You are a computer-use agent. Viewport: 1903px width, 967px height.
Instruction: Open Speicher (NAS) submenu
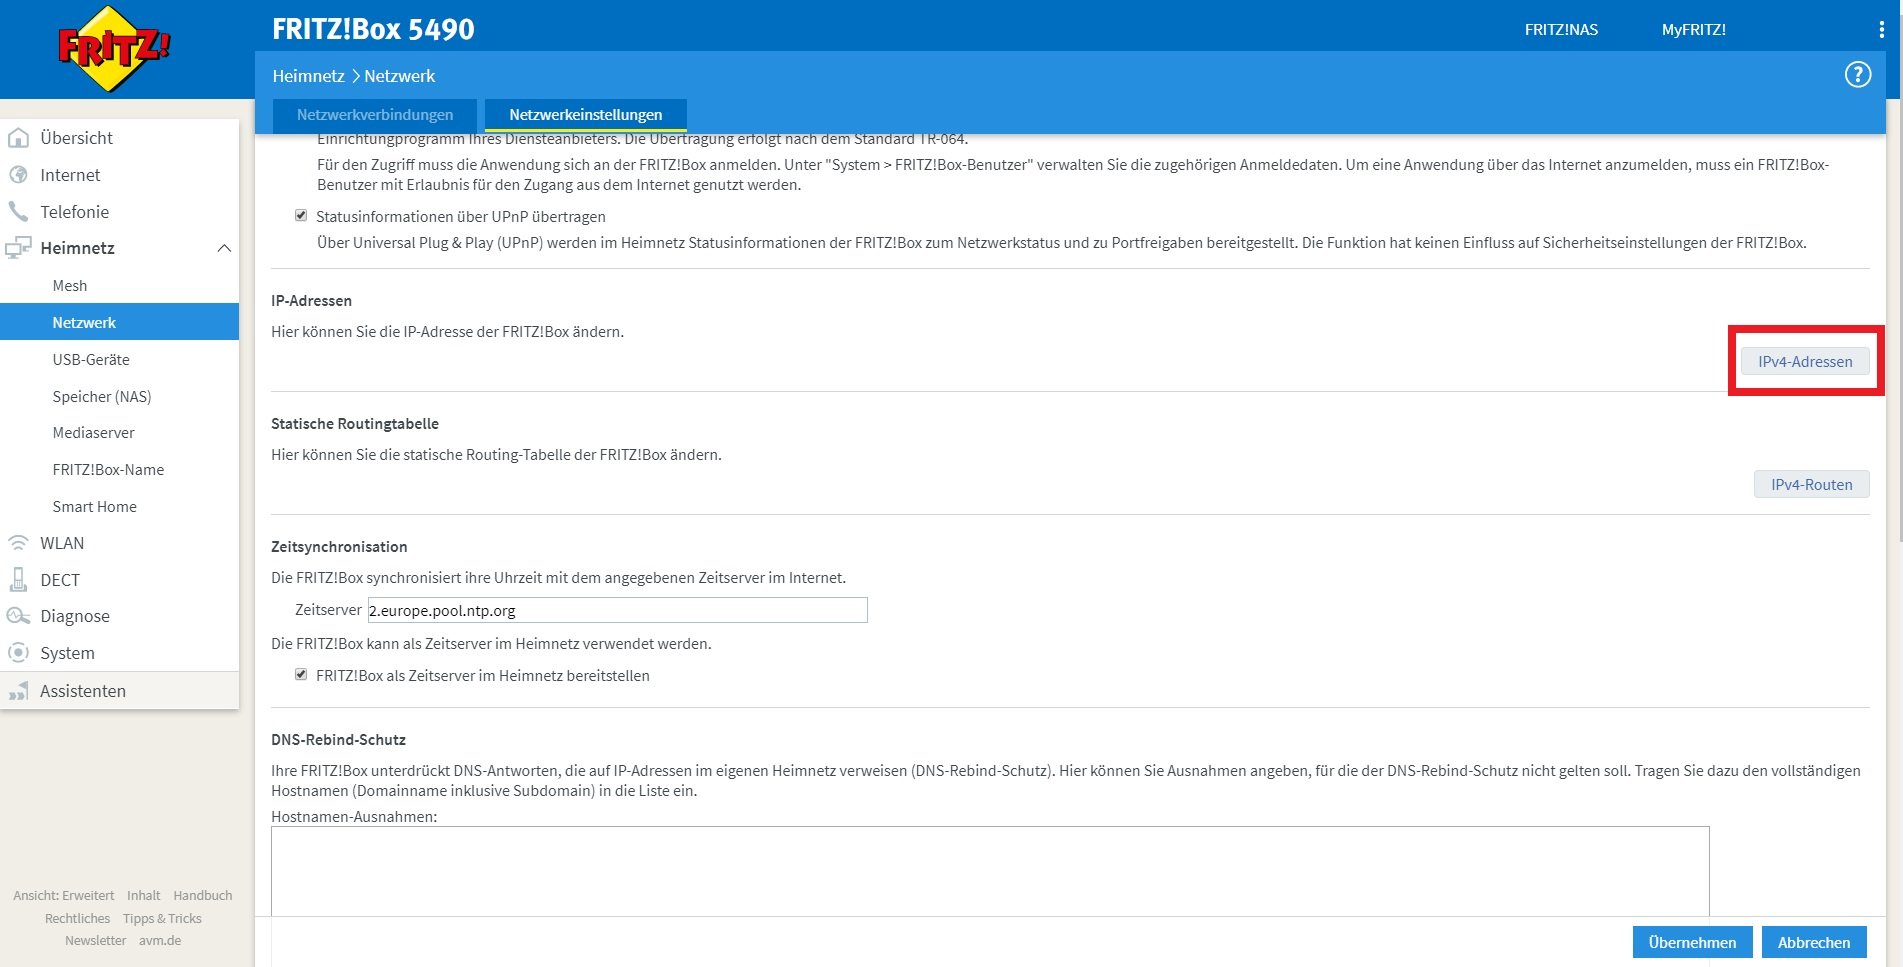[x=102, y=397]
